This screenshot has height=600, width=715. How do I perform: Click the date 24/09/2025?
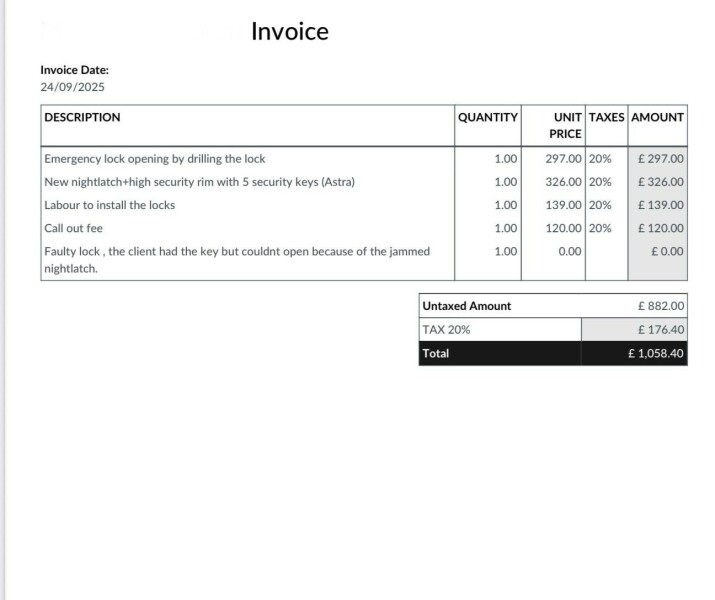(72, 87)
